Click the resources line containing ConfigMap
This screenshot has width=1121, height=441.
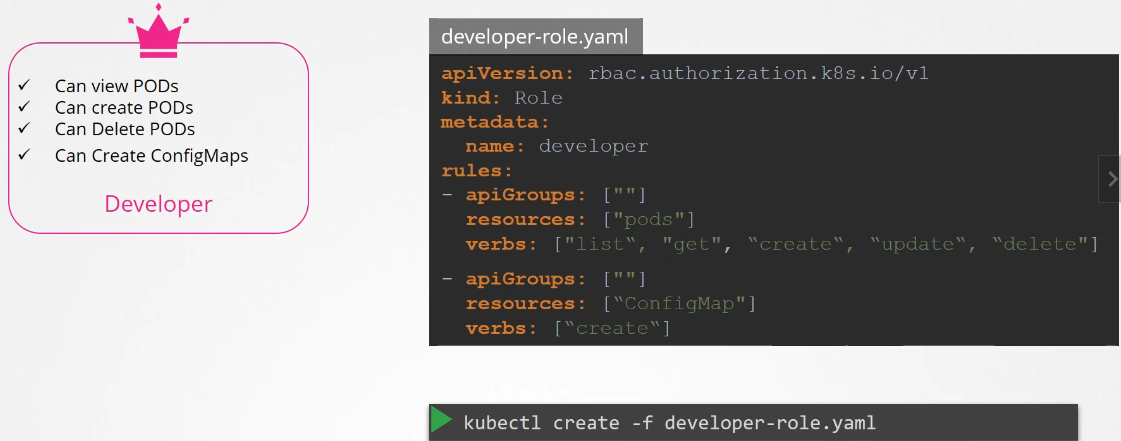610,303
